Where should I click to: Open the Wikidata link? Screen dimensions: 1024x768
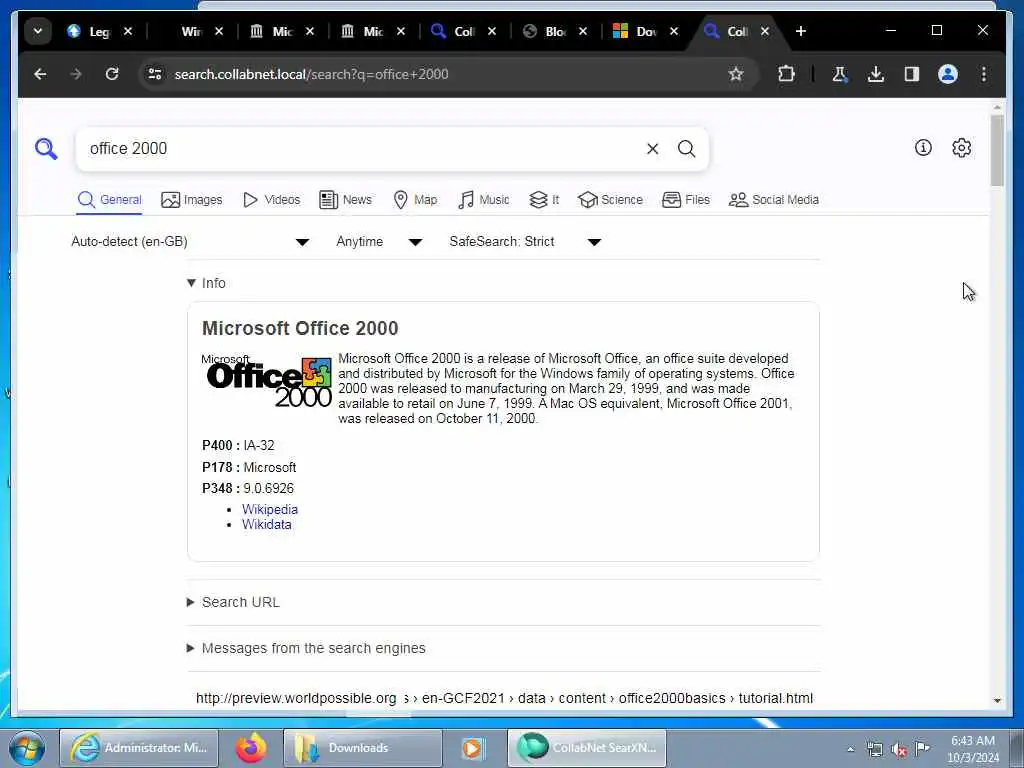click(x=266, y=524)
